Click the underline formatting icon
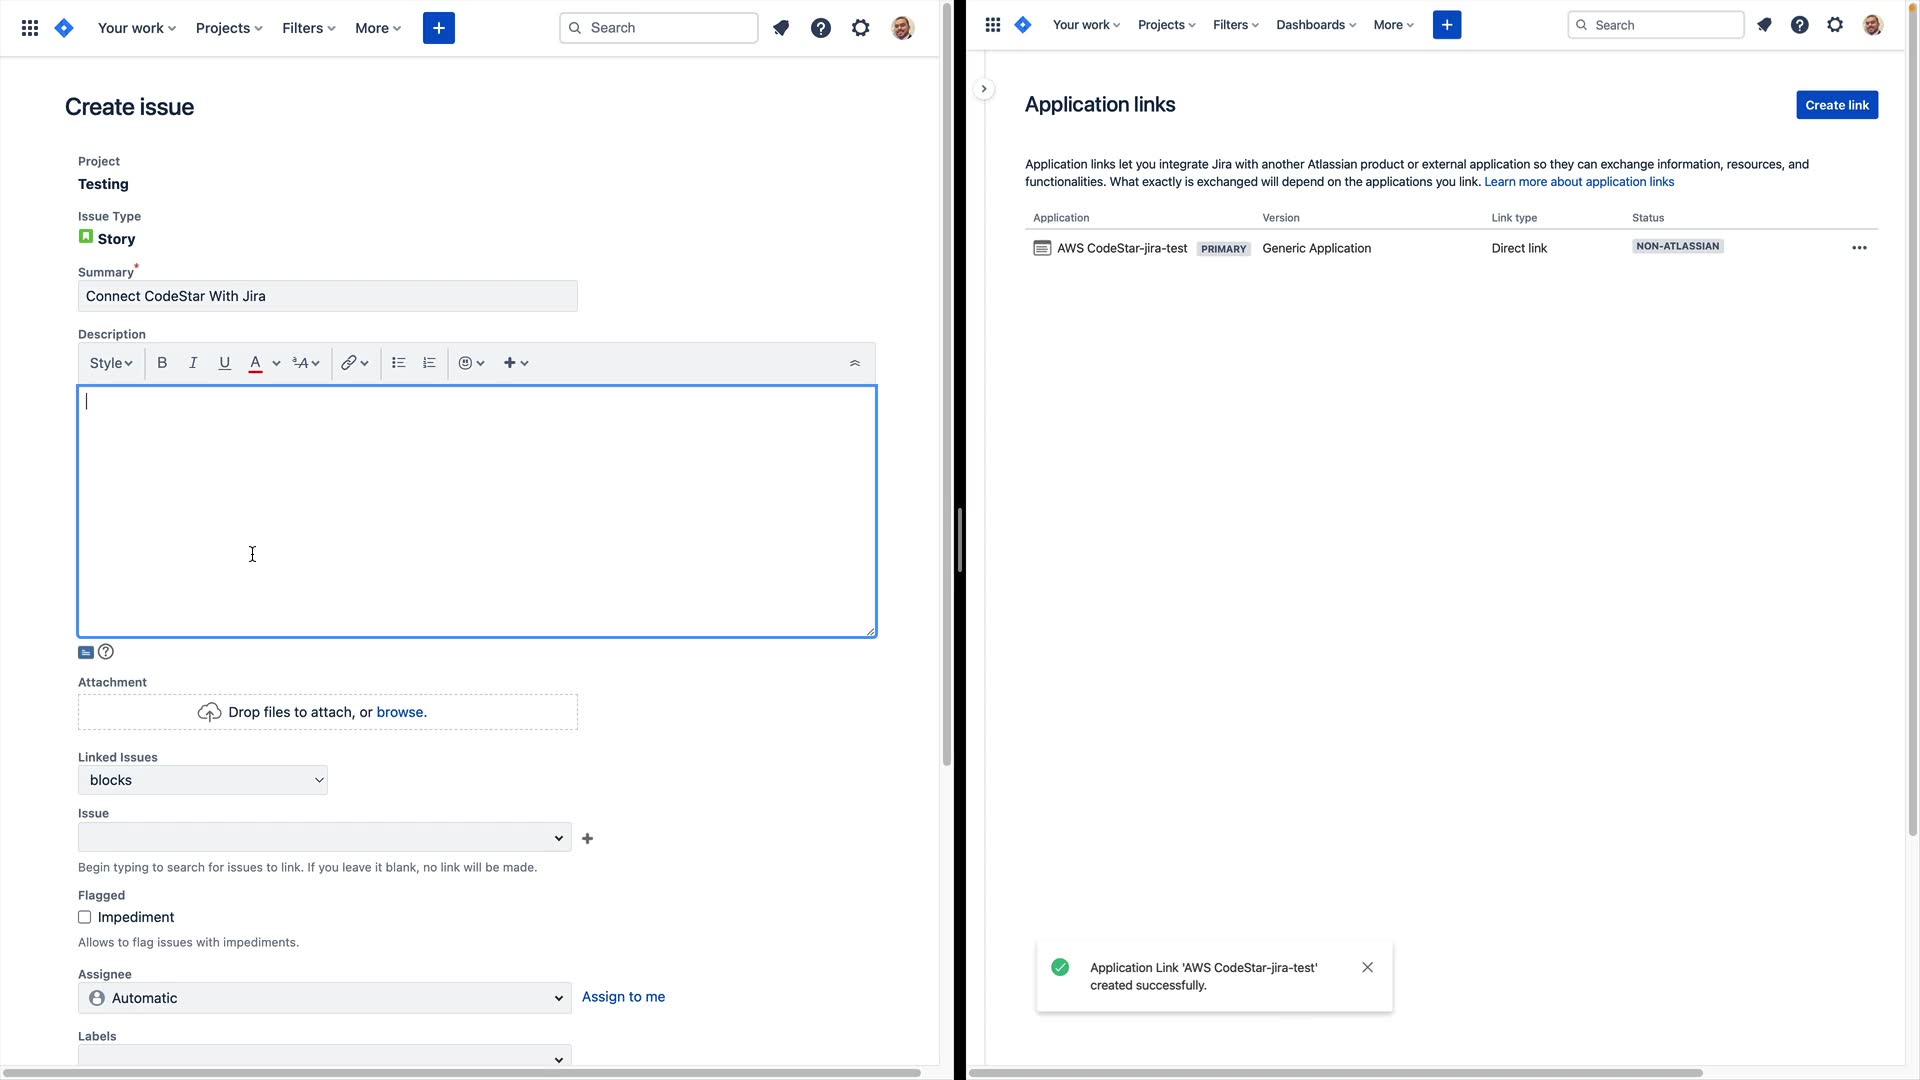Viewport: 1920px width, 1080px height. click(224, 363)
